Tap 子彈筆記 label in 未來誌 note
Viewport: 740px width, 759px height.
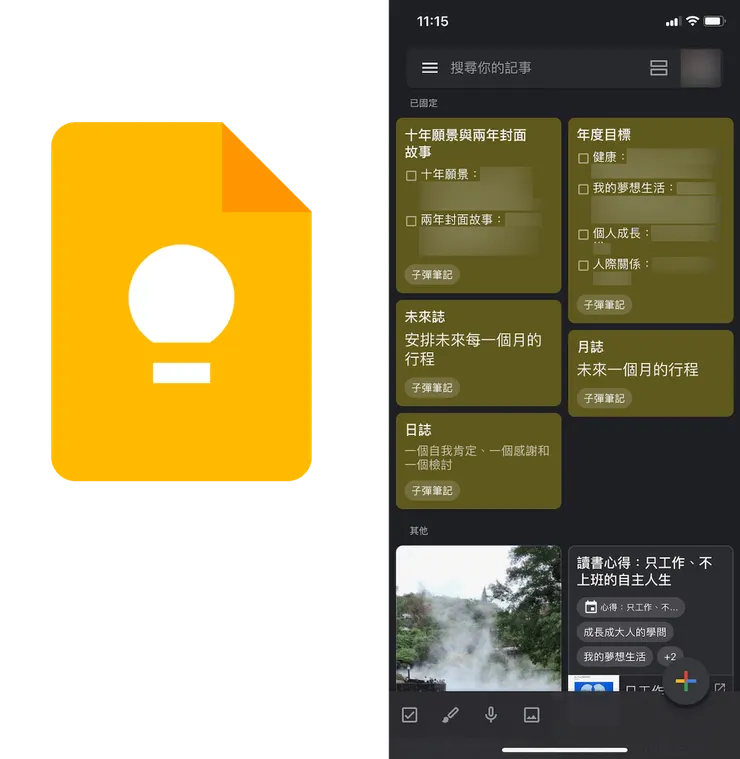432,387
